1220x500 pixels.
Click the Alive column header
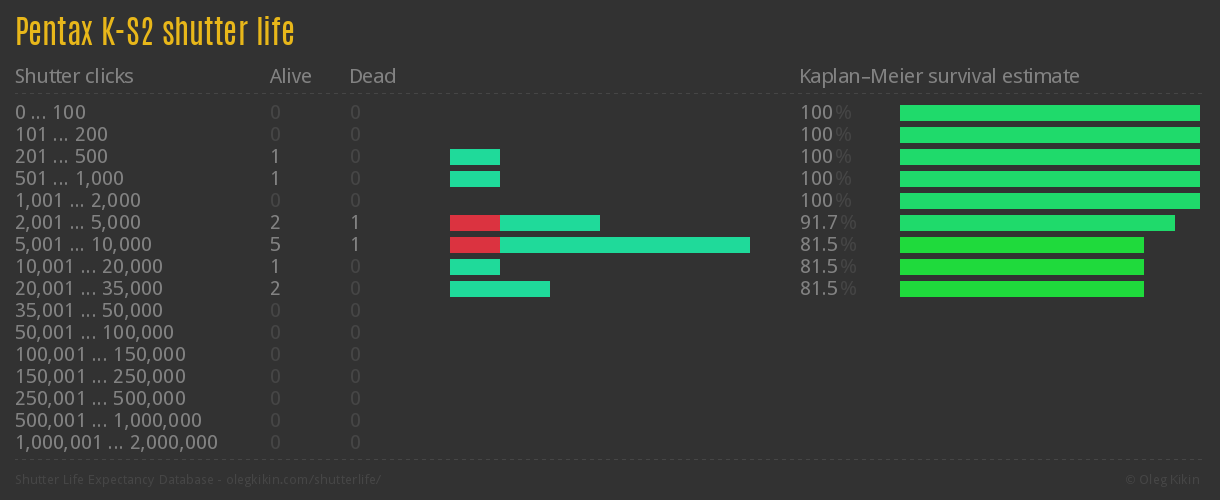291,76
